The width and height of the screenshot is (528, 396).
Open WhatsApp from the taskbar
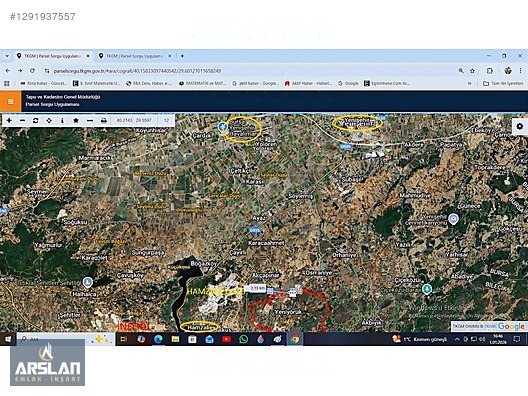[x=243, y=339]
